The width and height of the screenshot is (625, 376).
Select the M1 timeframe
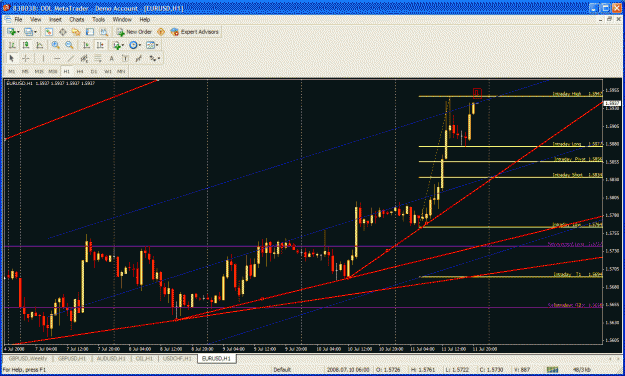coord(12,71)
